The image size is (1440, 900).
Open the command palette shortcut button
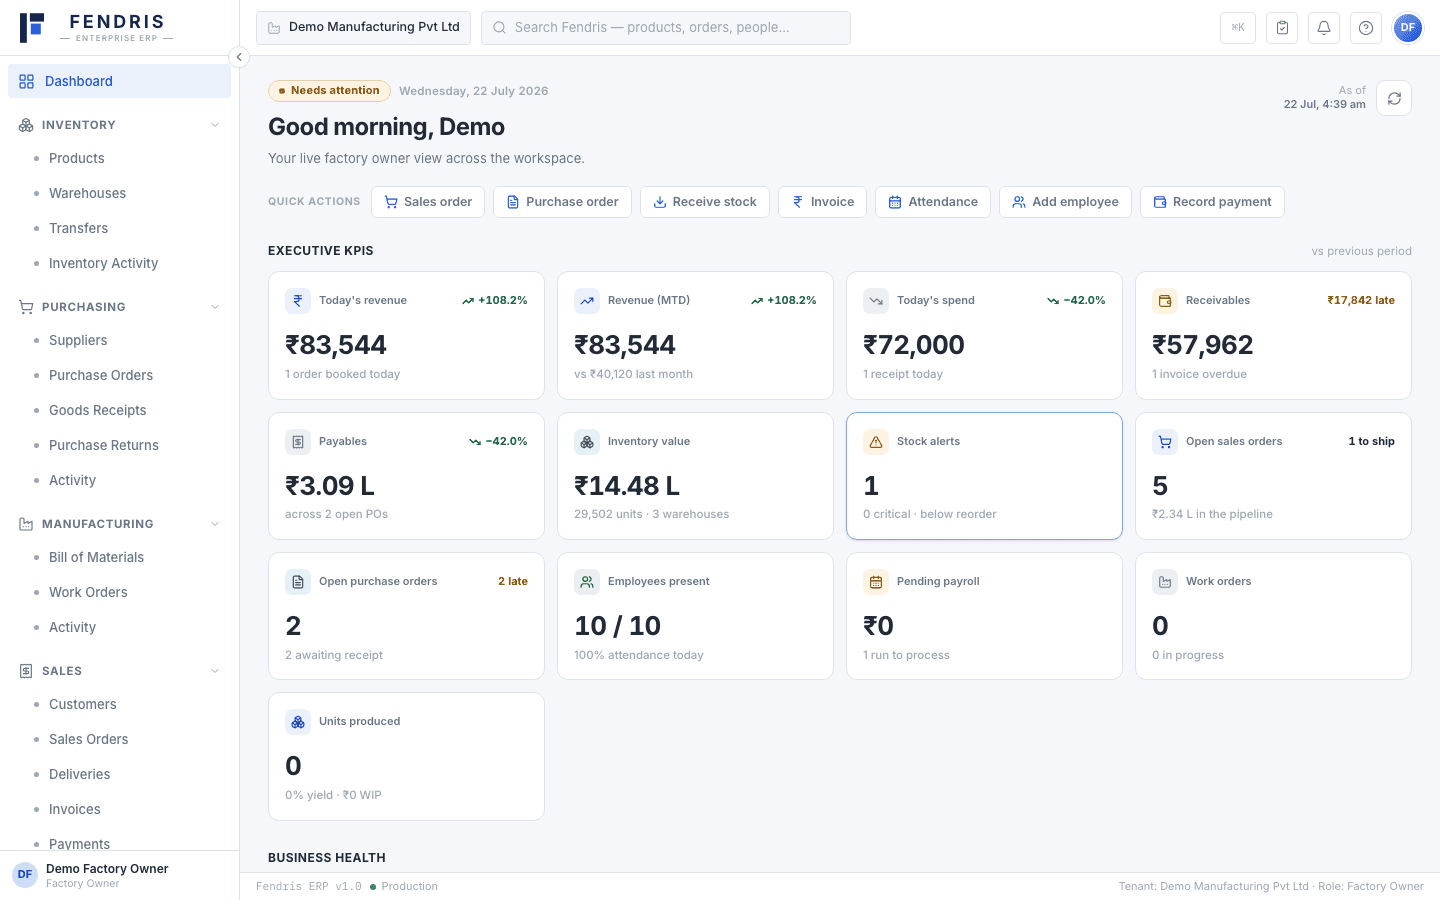click(x=1238, y=28)
